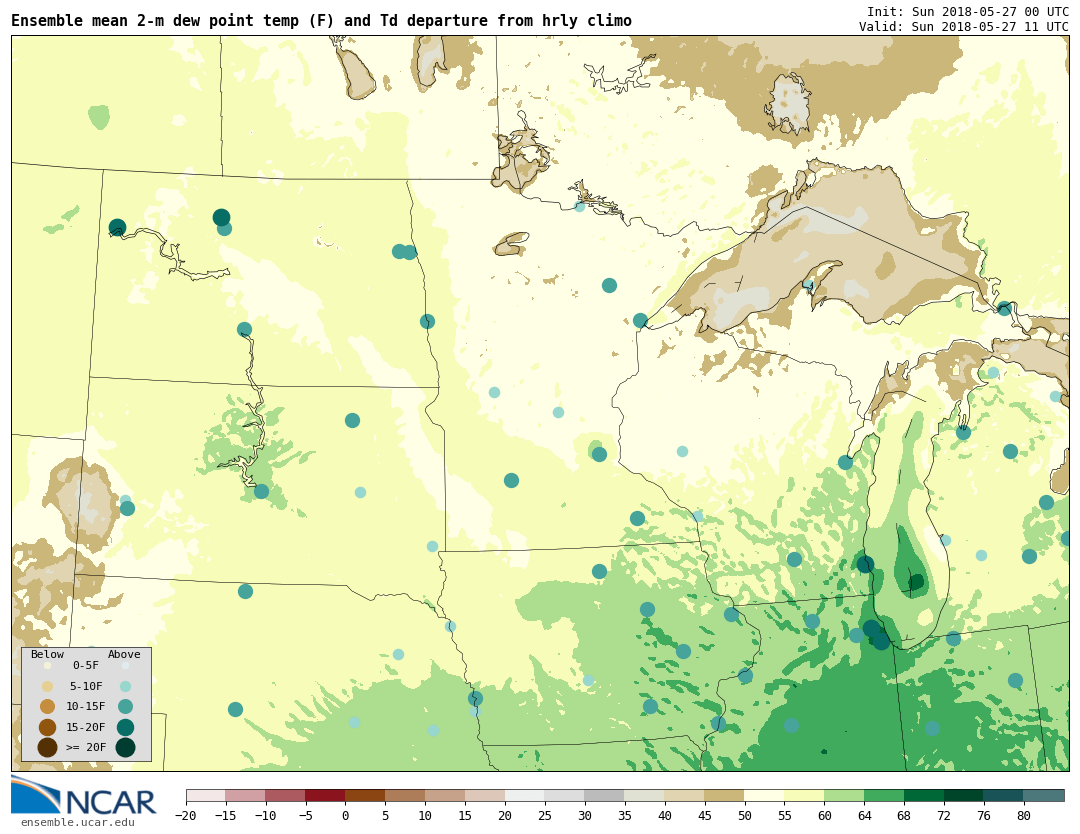
Task: Click the orange-brown 10-15F Below legend circle
Action: click(47, 707)
